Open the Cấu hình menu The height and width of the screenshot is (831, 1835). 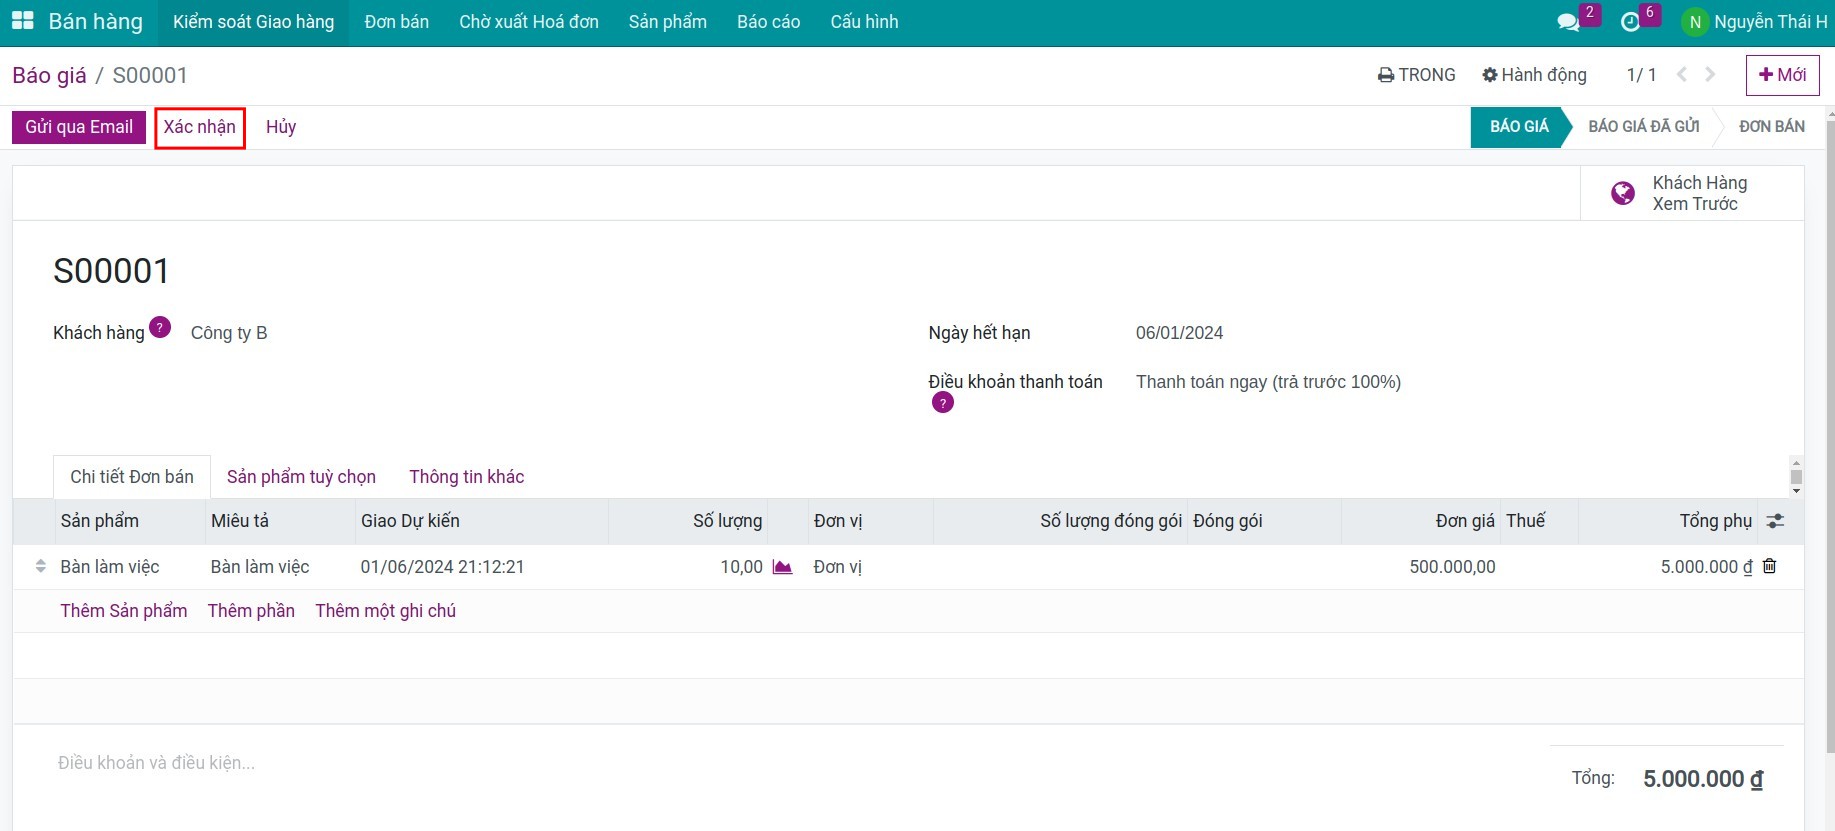864,22
